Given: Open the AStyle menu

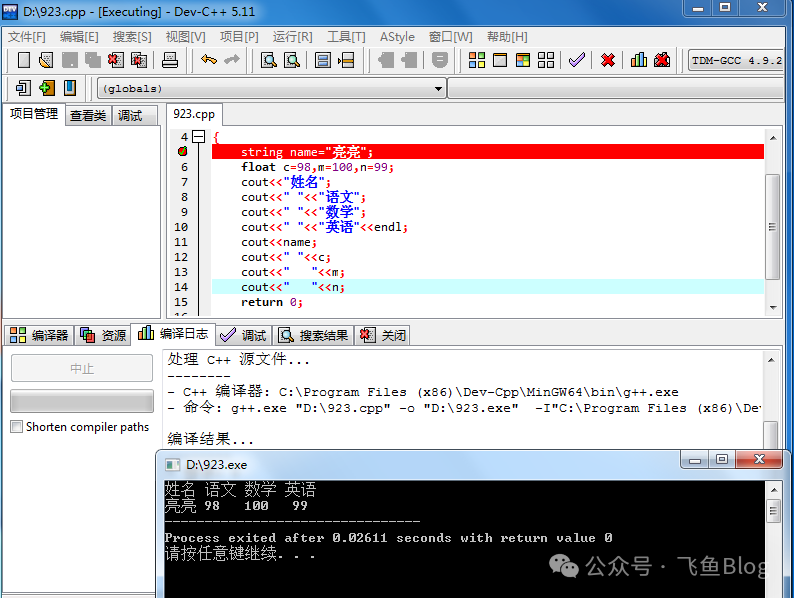Looking at the screenshot, I should tap(397, 37).
